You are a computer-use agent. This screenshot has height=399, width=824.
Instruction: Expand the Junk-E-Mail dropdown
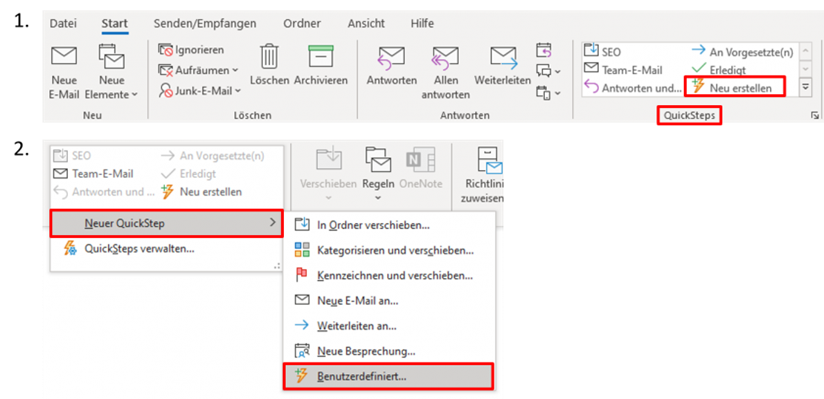[238, 90]
